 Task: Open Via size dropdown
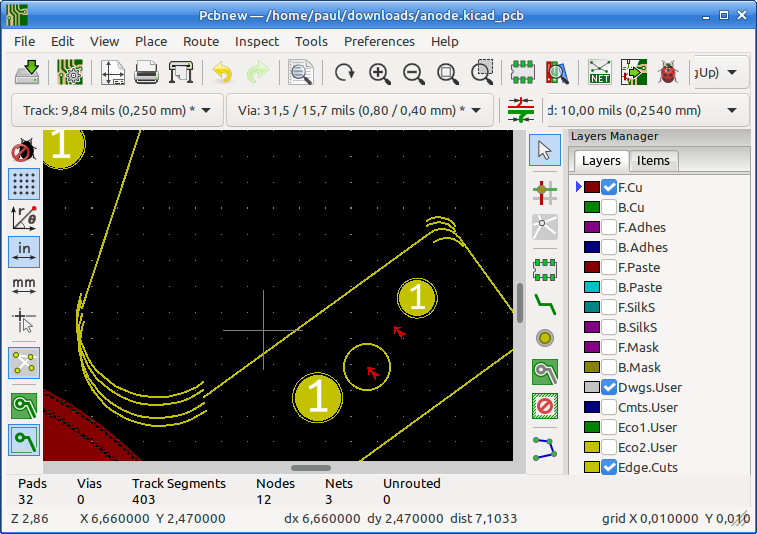[x=360, y=111]
